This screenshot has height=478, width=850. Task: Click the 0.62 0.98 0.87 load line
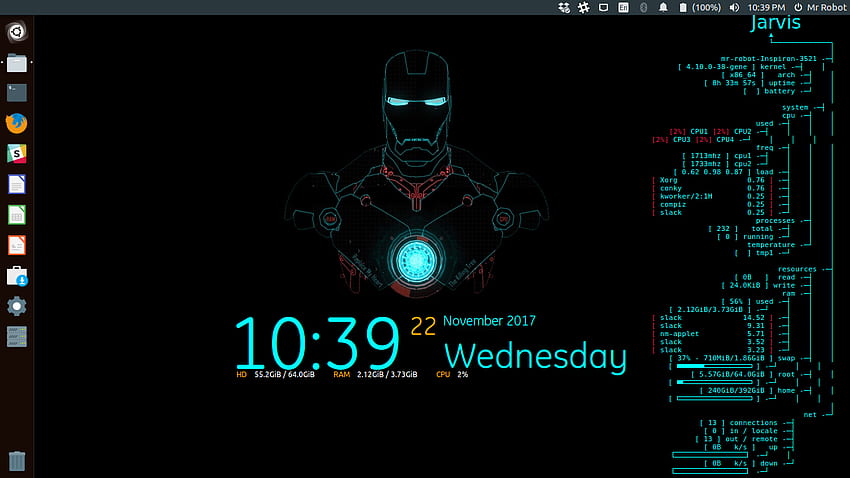[x=723, y=172]
